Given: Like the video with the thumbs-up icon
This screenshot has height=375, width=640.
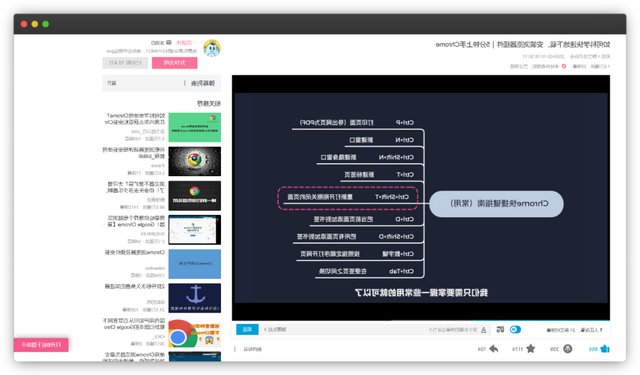Looking at the screenshot, I should [x=605, y=348].
